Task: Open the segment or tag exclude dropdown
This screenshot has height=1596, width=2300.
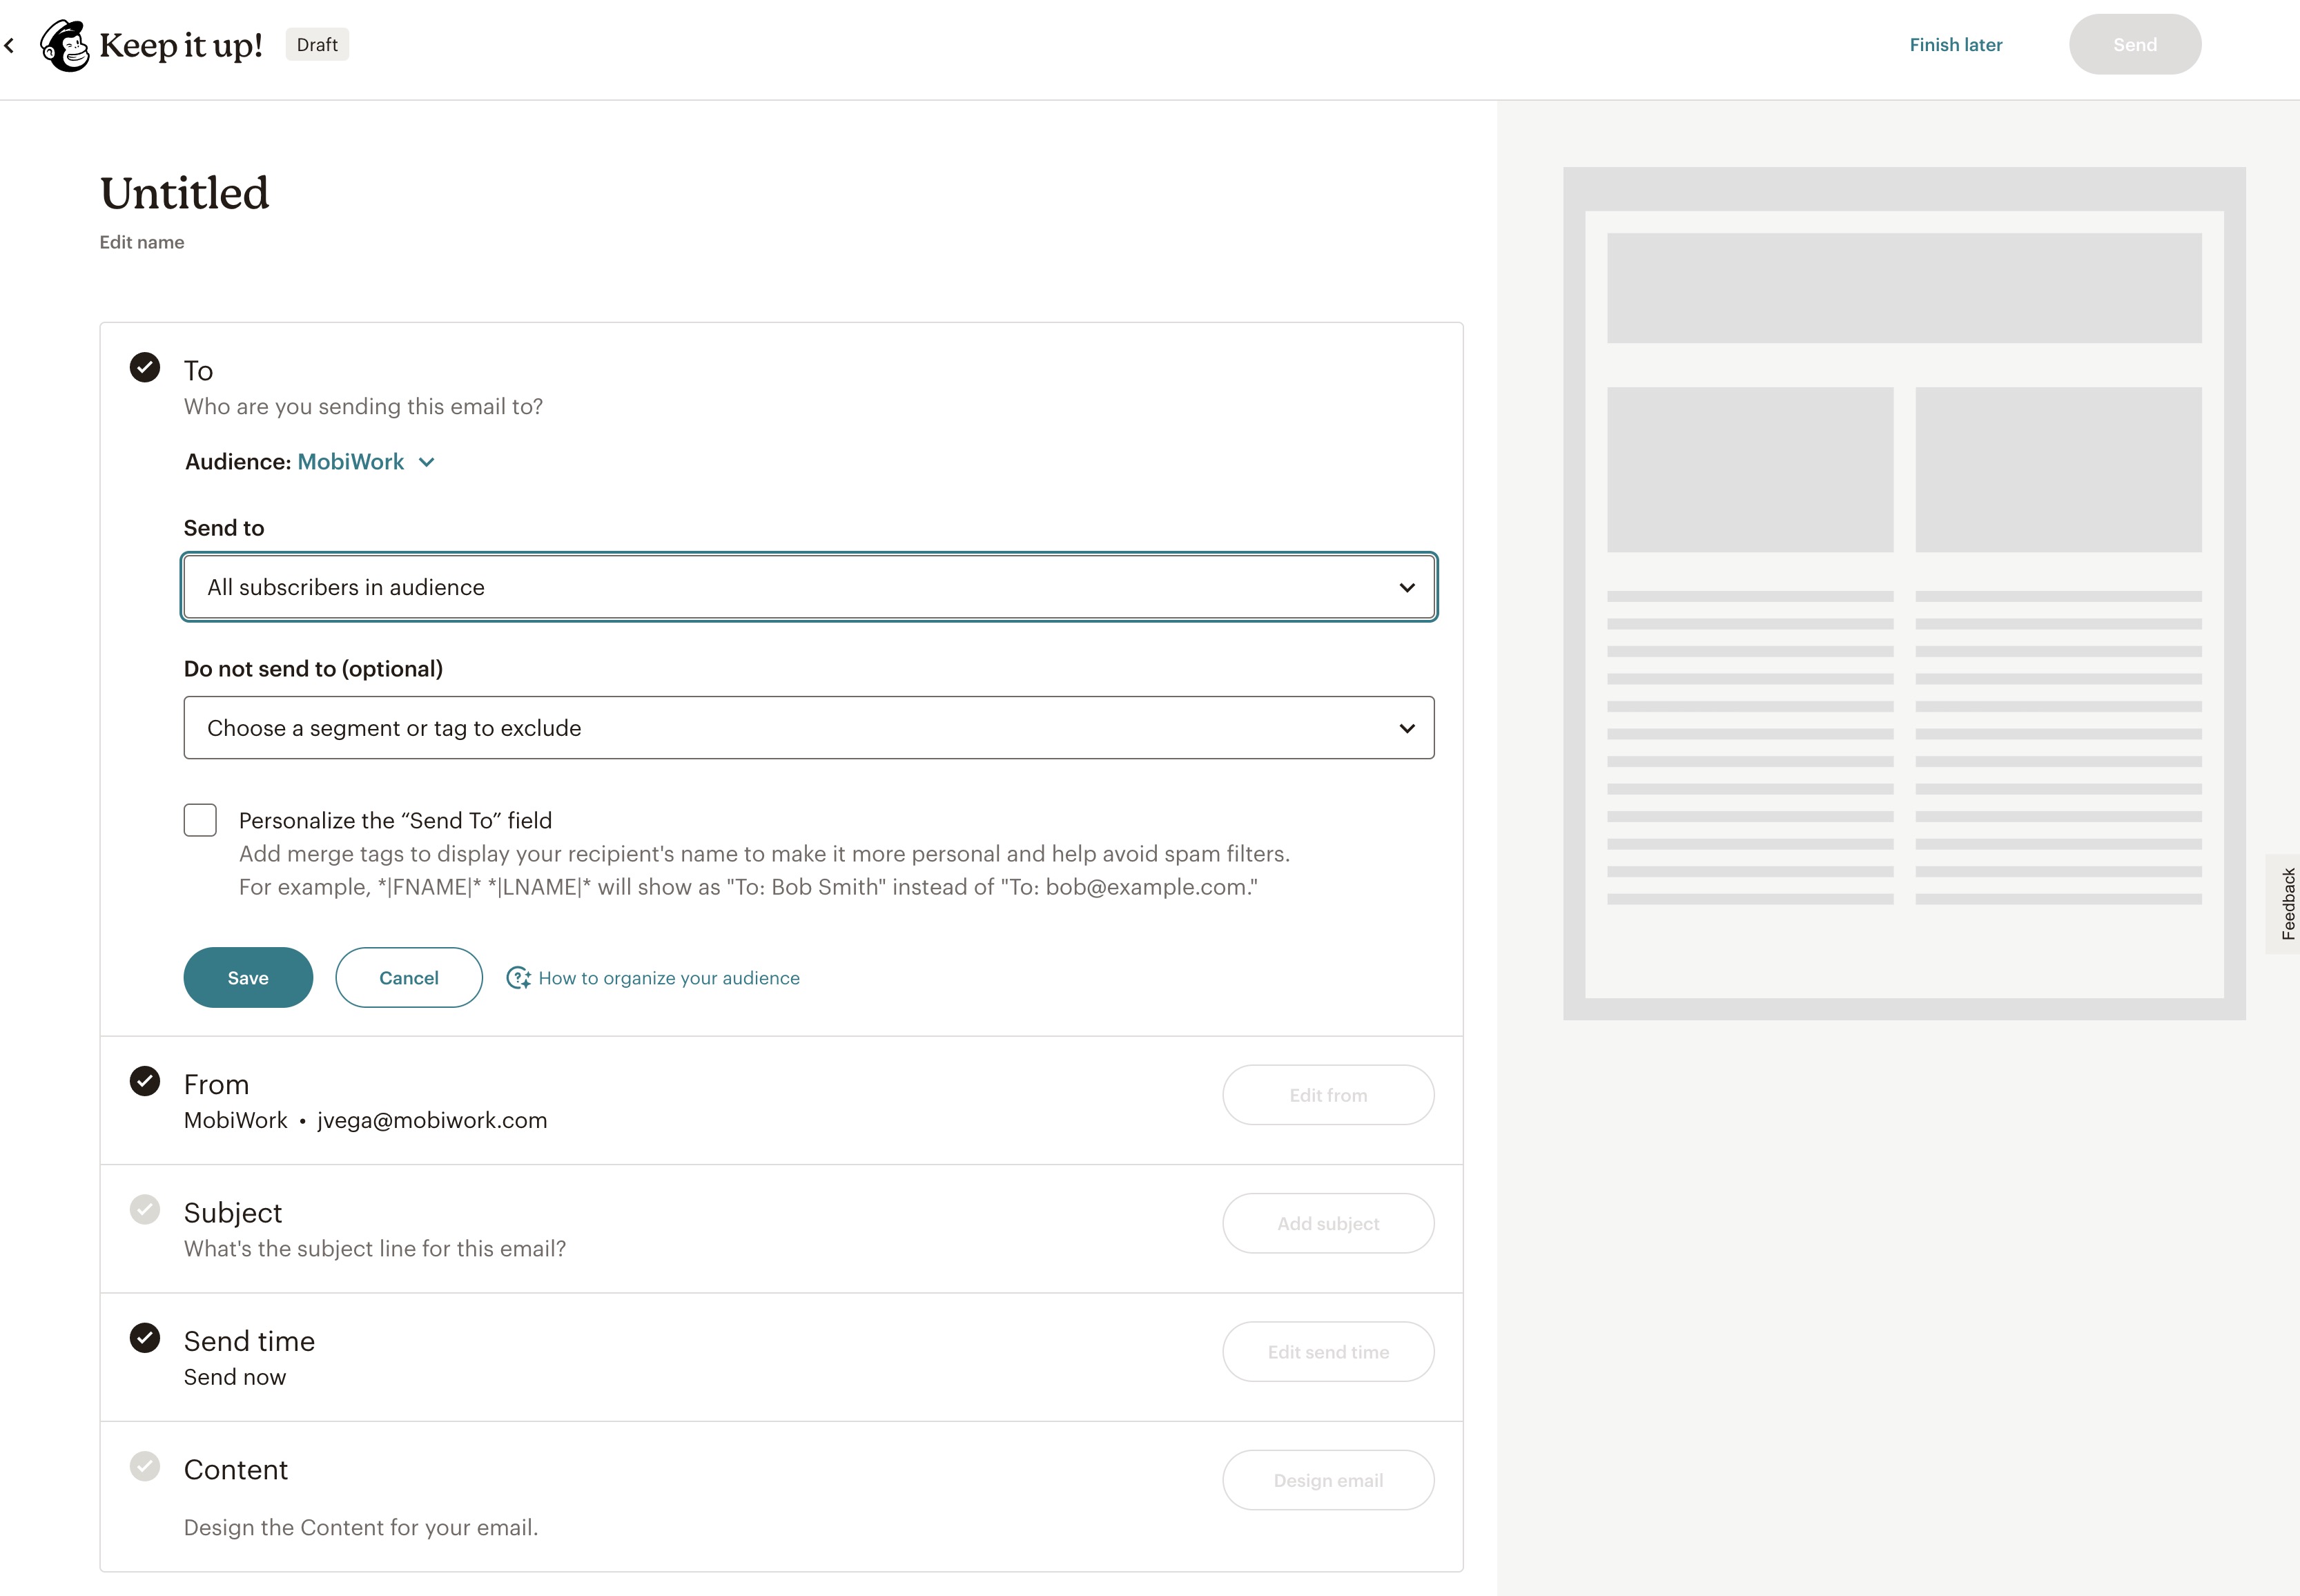Action: click(x=808, y=728)
